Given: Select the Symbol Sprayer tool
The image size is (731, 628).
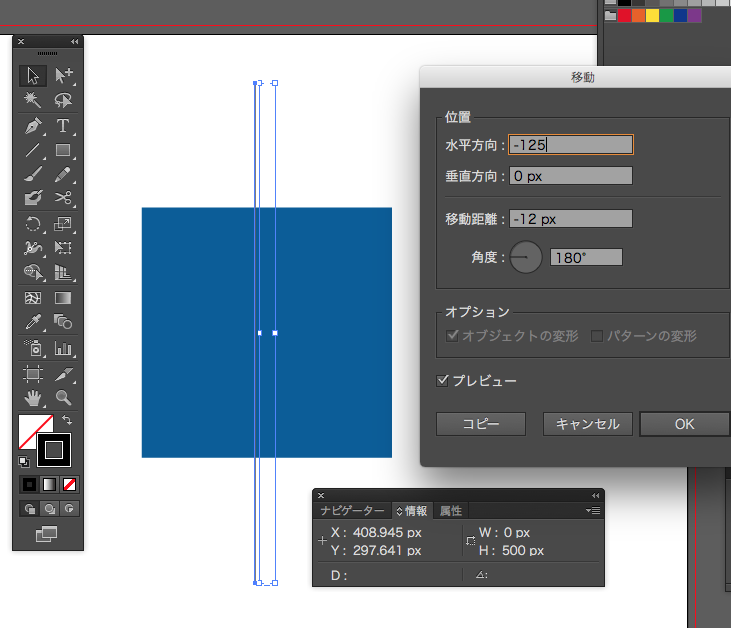Looking at the screenshot, I should tap(33, 348).
